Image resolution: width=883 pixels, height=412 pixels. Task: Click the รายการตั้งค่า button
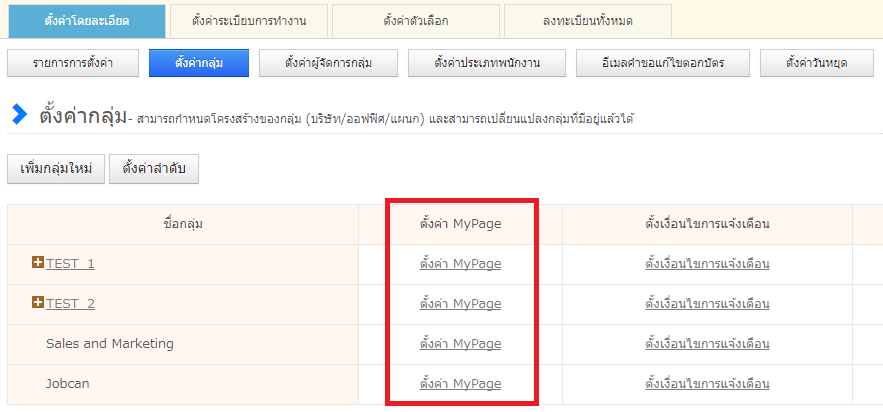click(x=72, y=63)
